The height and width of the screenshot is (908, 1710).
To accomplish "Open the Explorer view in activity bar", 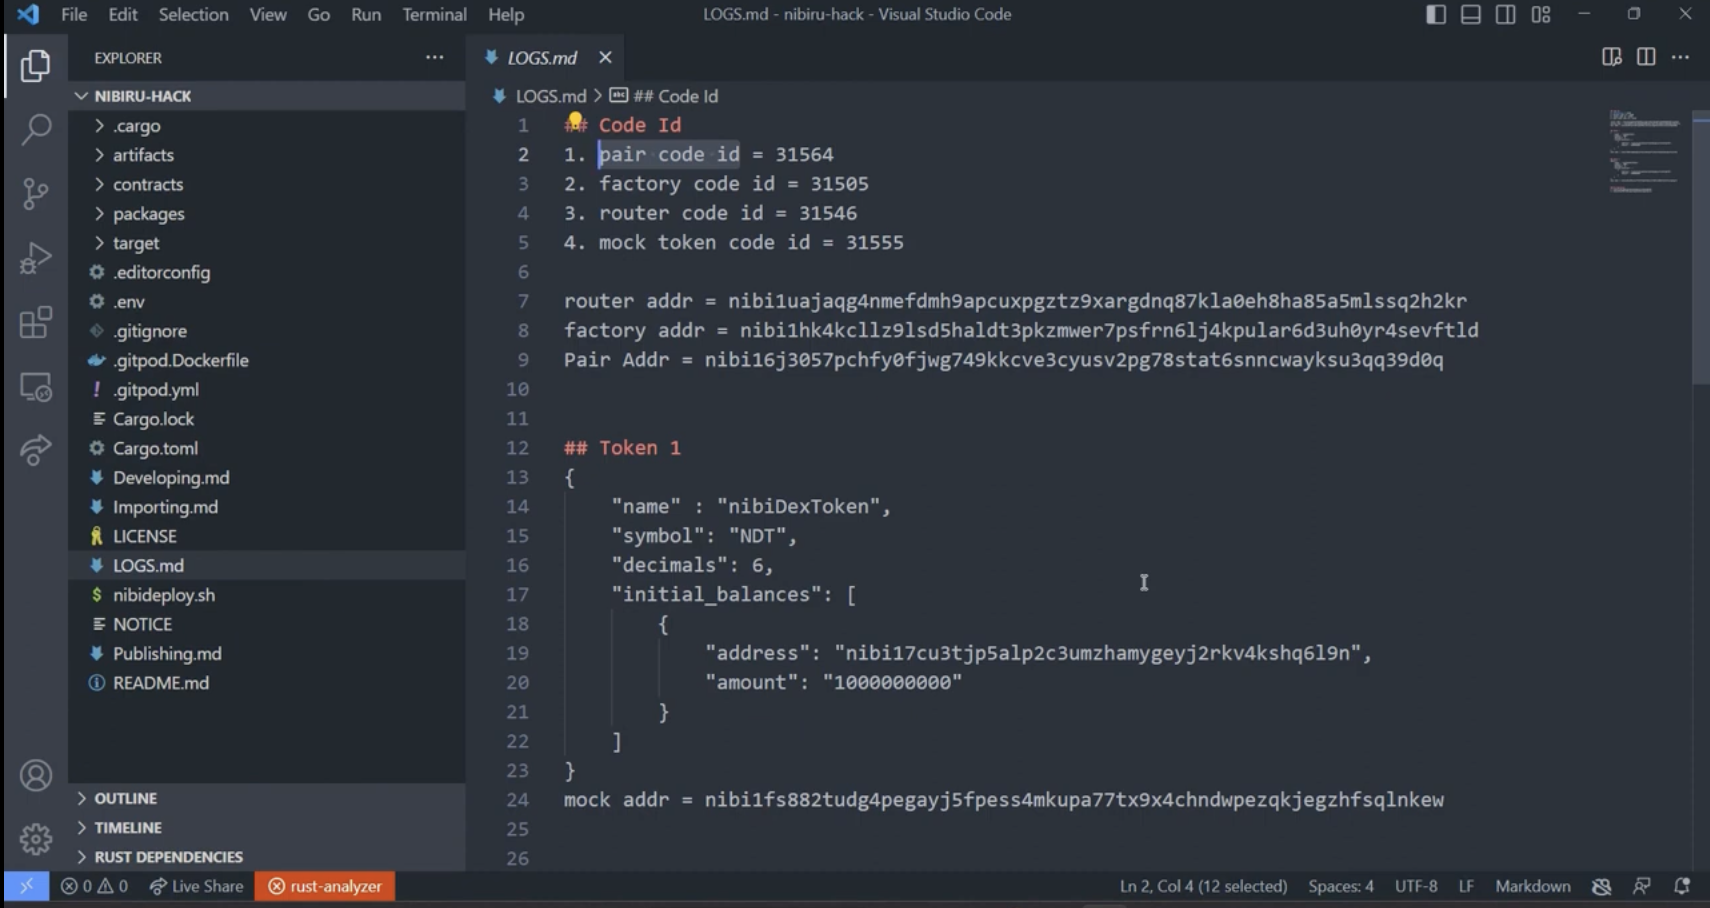I will pyautogui.click(x=36, y=66).
